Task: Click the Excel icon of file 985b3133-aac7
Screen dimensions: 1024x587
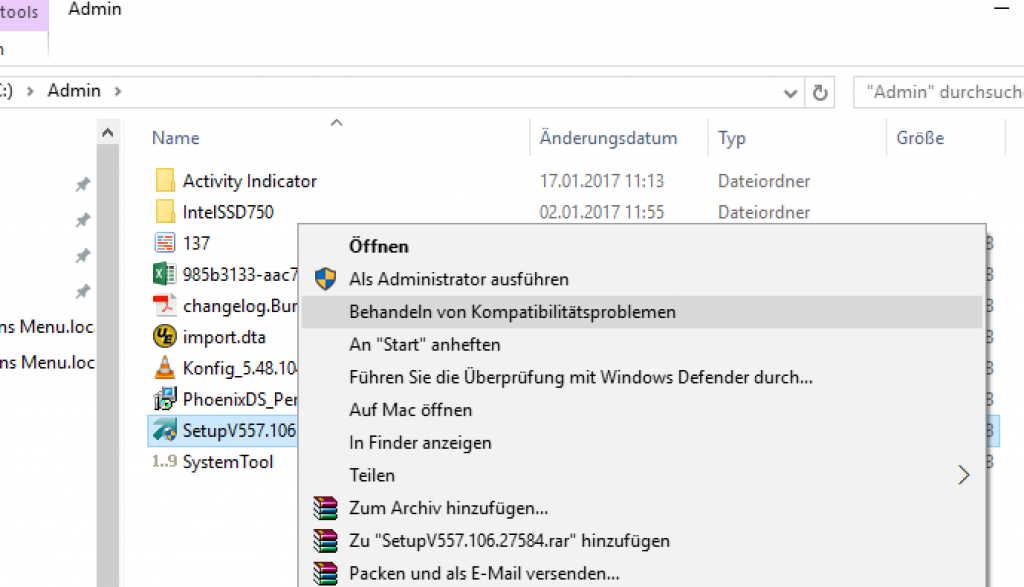Action: [165, 274]
